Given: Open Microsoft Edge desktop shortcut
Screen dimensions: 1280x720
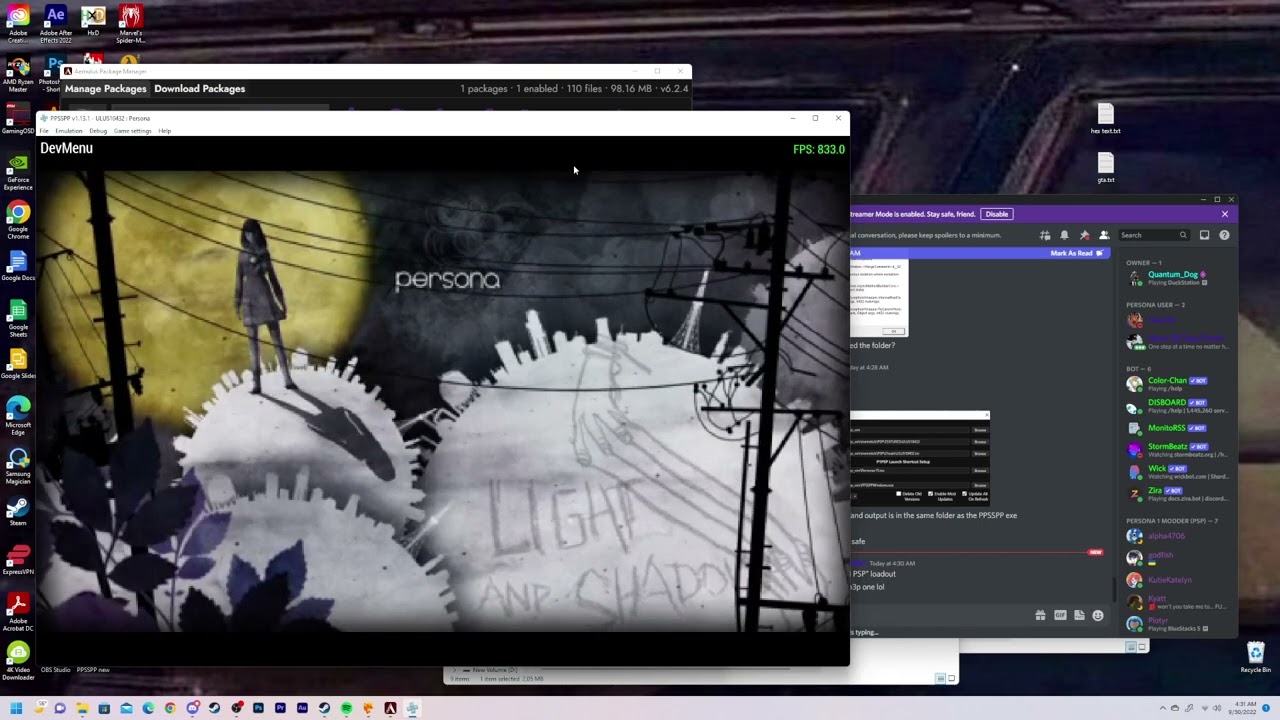Looking at the screenshot, I should 18,416.
